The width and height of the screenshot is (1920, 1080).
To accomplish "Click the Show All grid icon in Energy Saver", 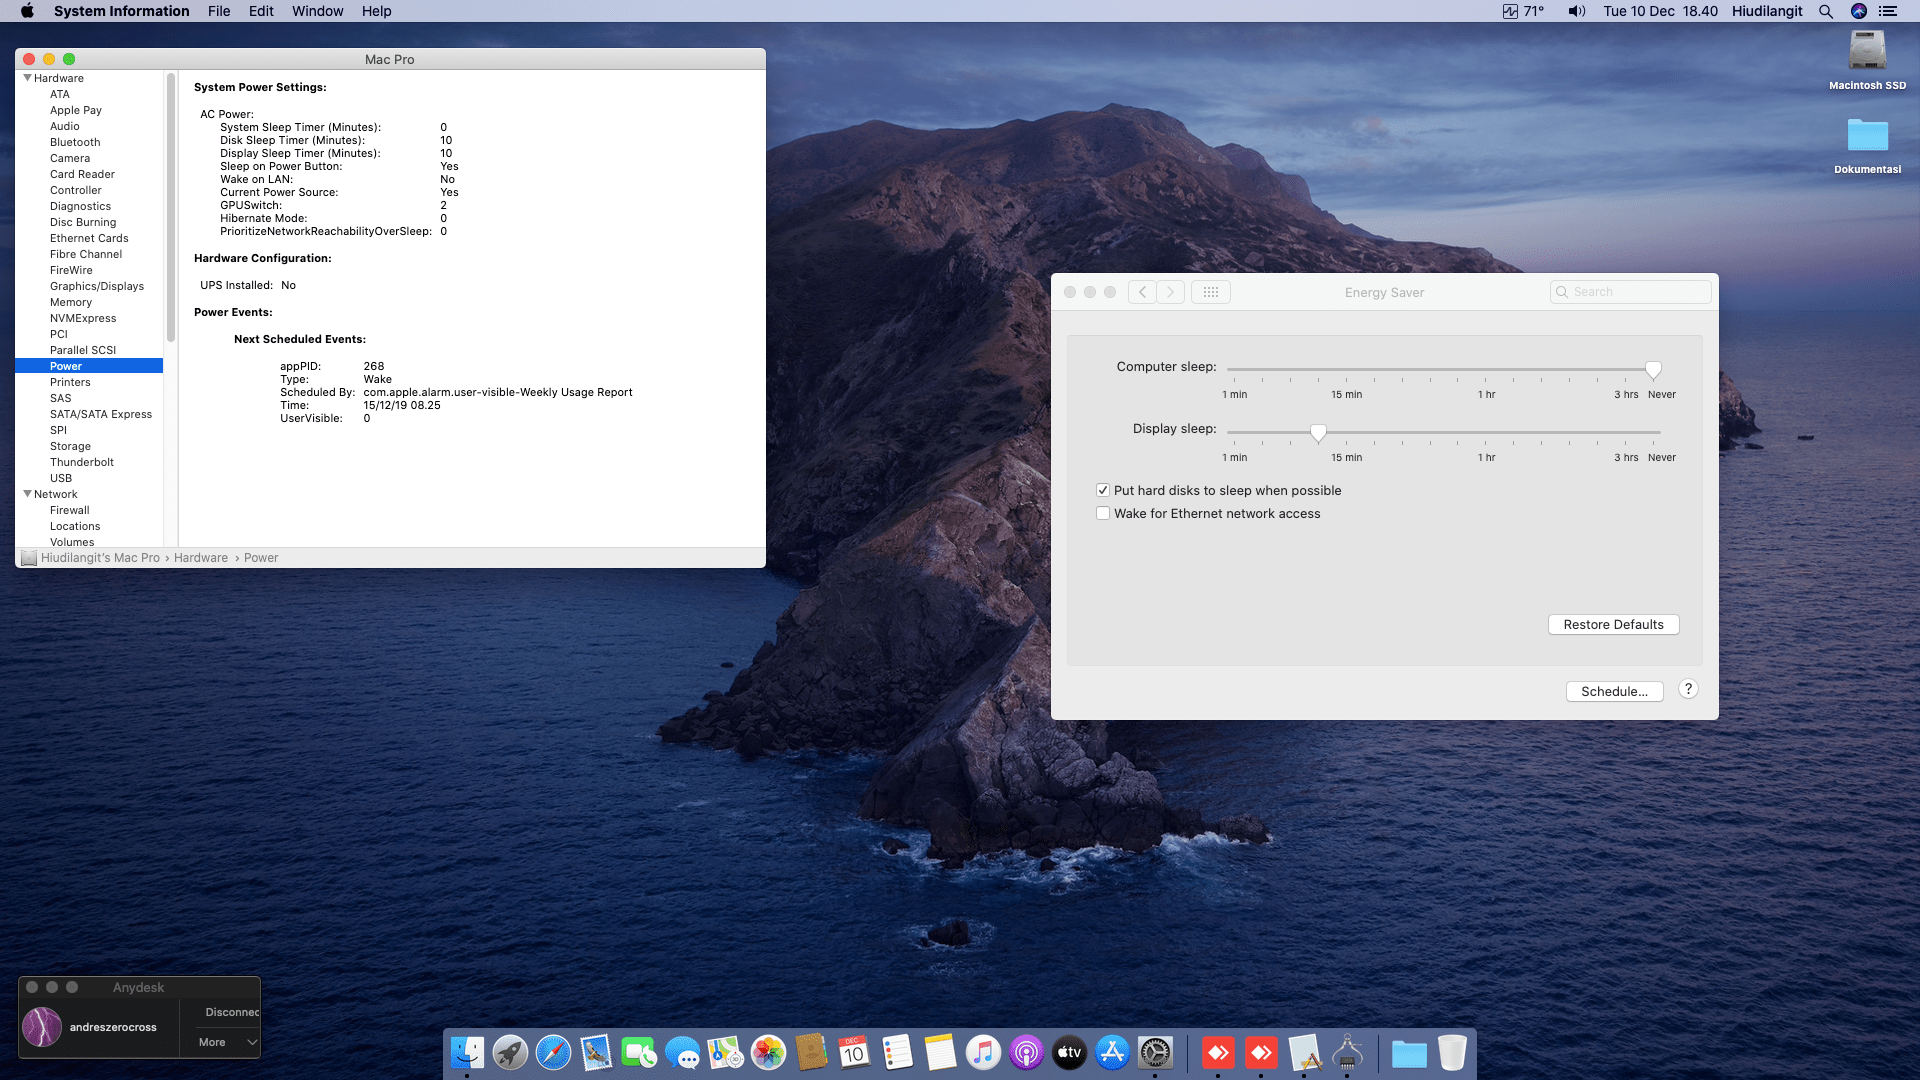I will pyautogui.click(x=1210, y=292).
